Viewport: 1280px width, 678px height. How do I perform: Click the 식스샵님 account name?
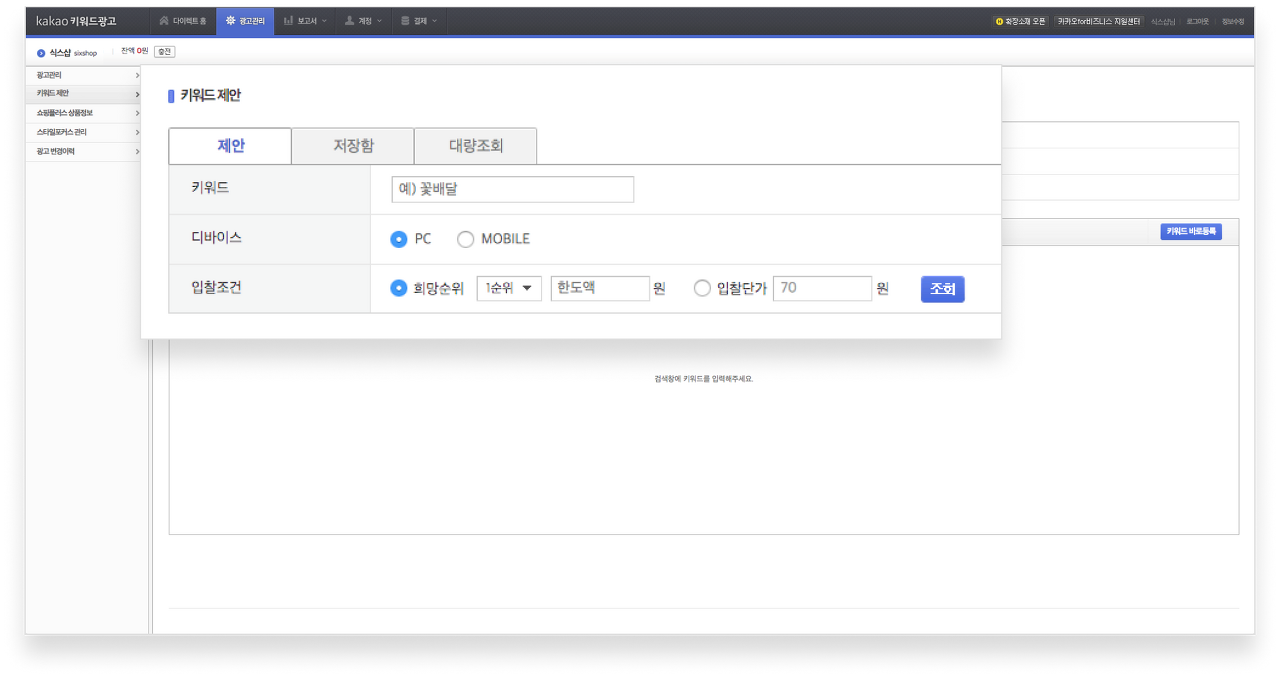click(1163, 21)
